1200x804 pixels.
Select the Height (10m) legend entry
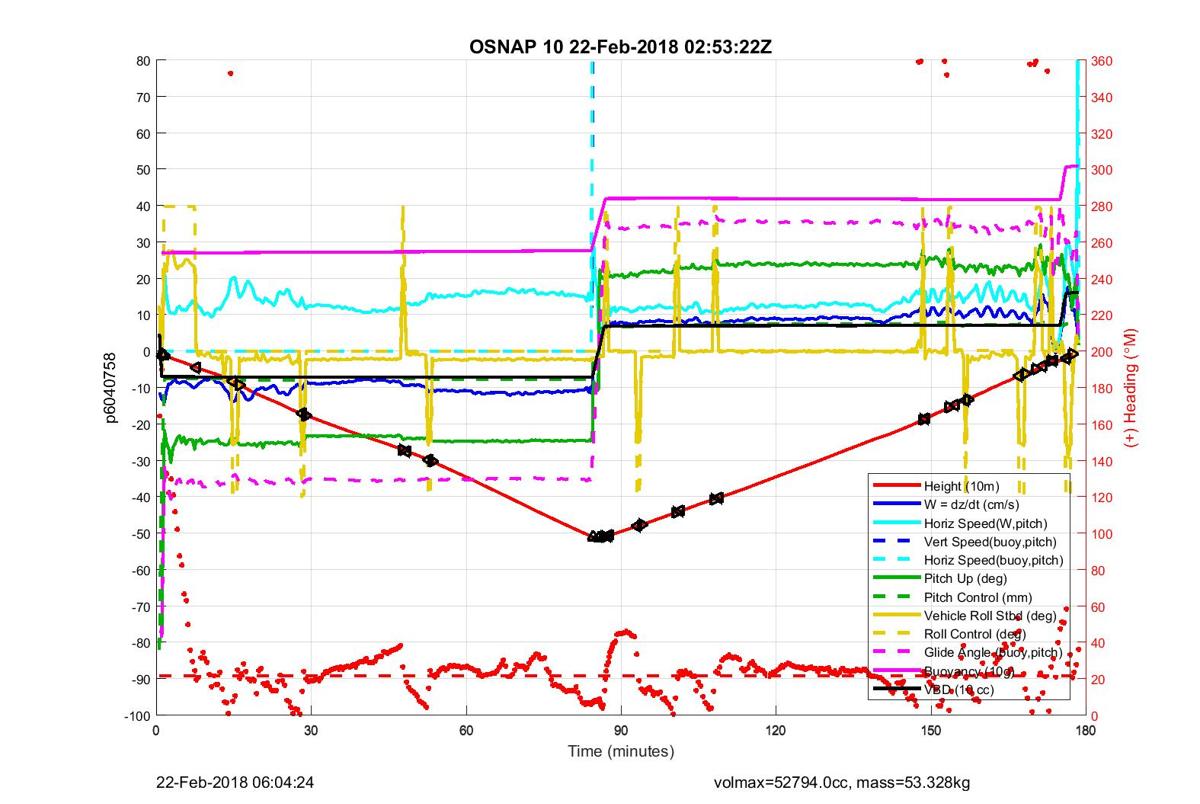[x=966, y=485]
